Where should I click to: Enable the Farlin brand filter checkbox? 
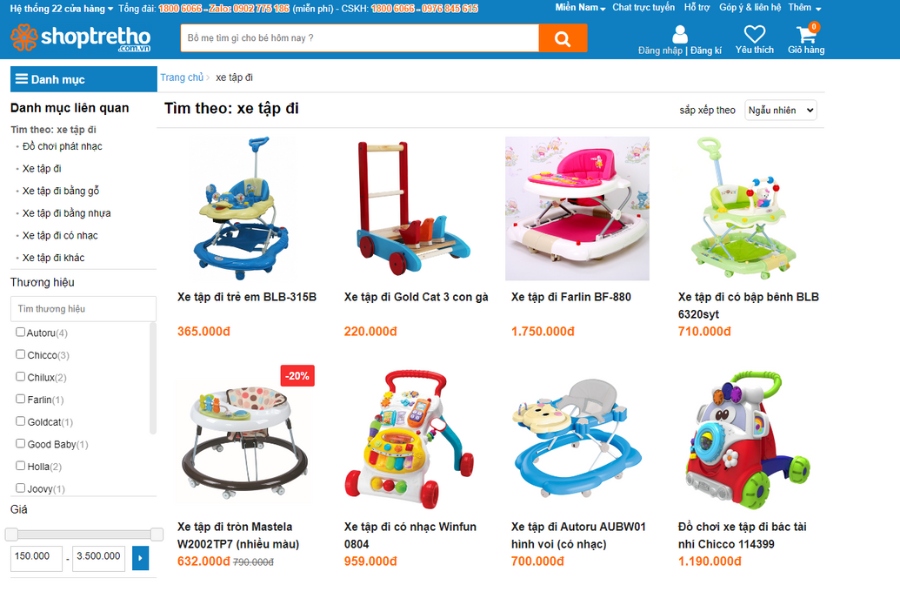(21, 398)
